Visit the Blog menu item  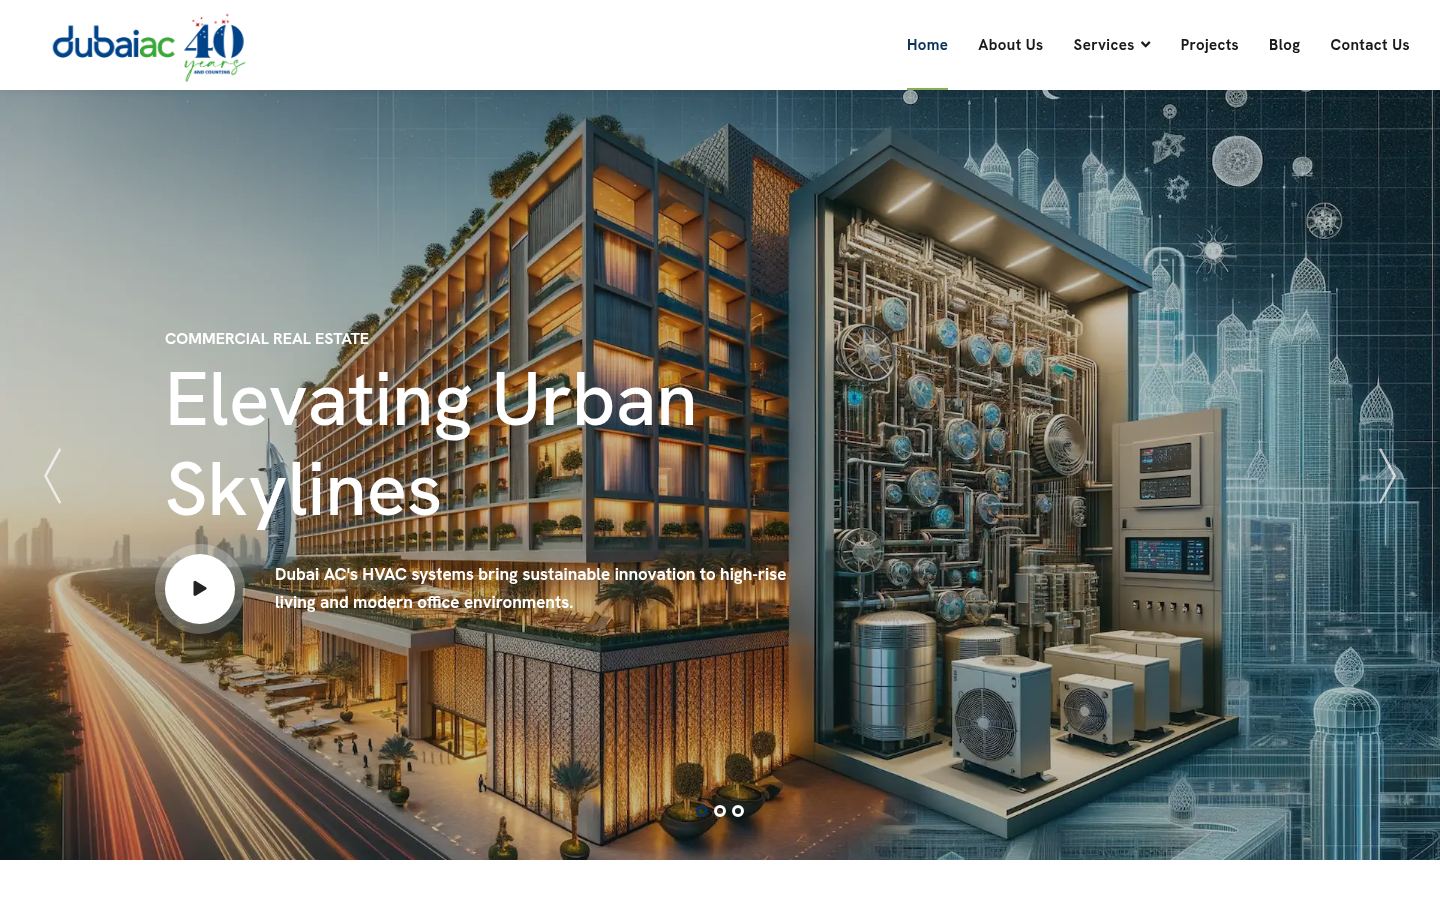click(1284, 45)
